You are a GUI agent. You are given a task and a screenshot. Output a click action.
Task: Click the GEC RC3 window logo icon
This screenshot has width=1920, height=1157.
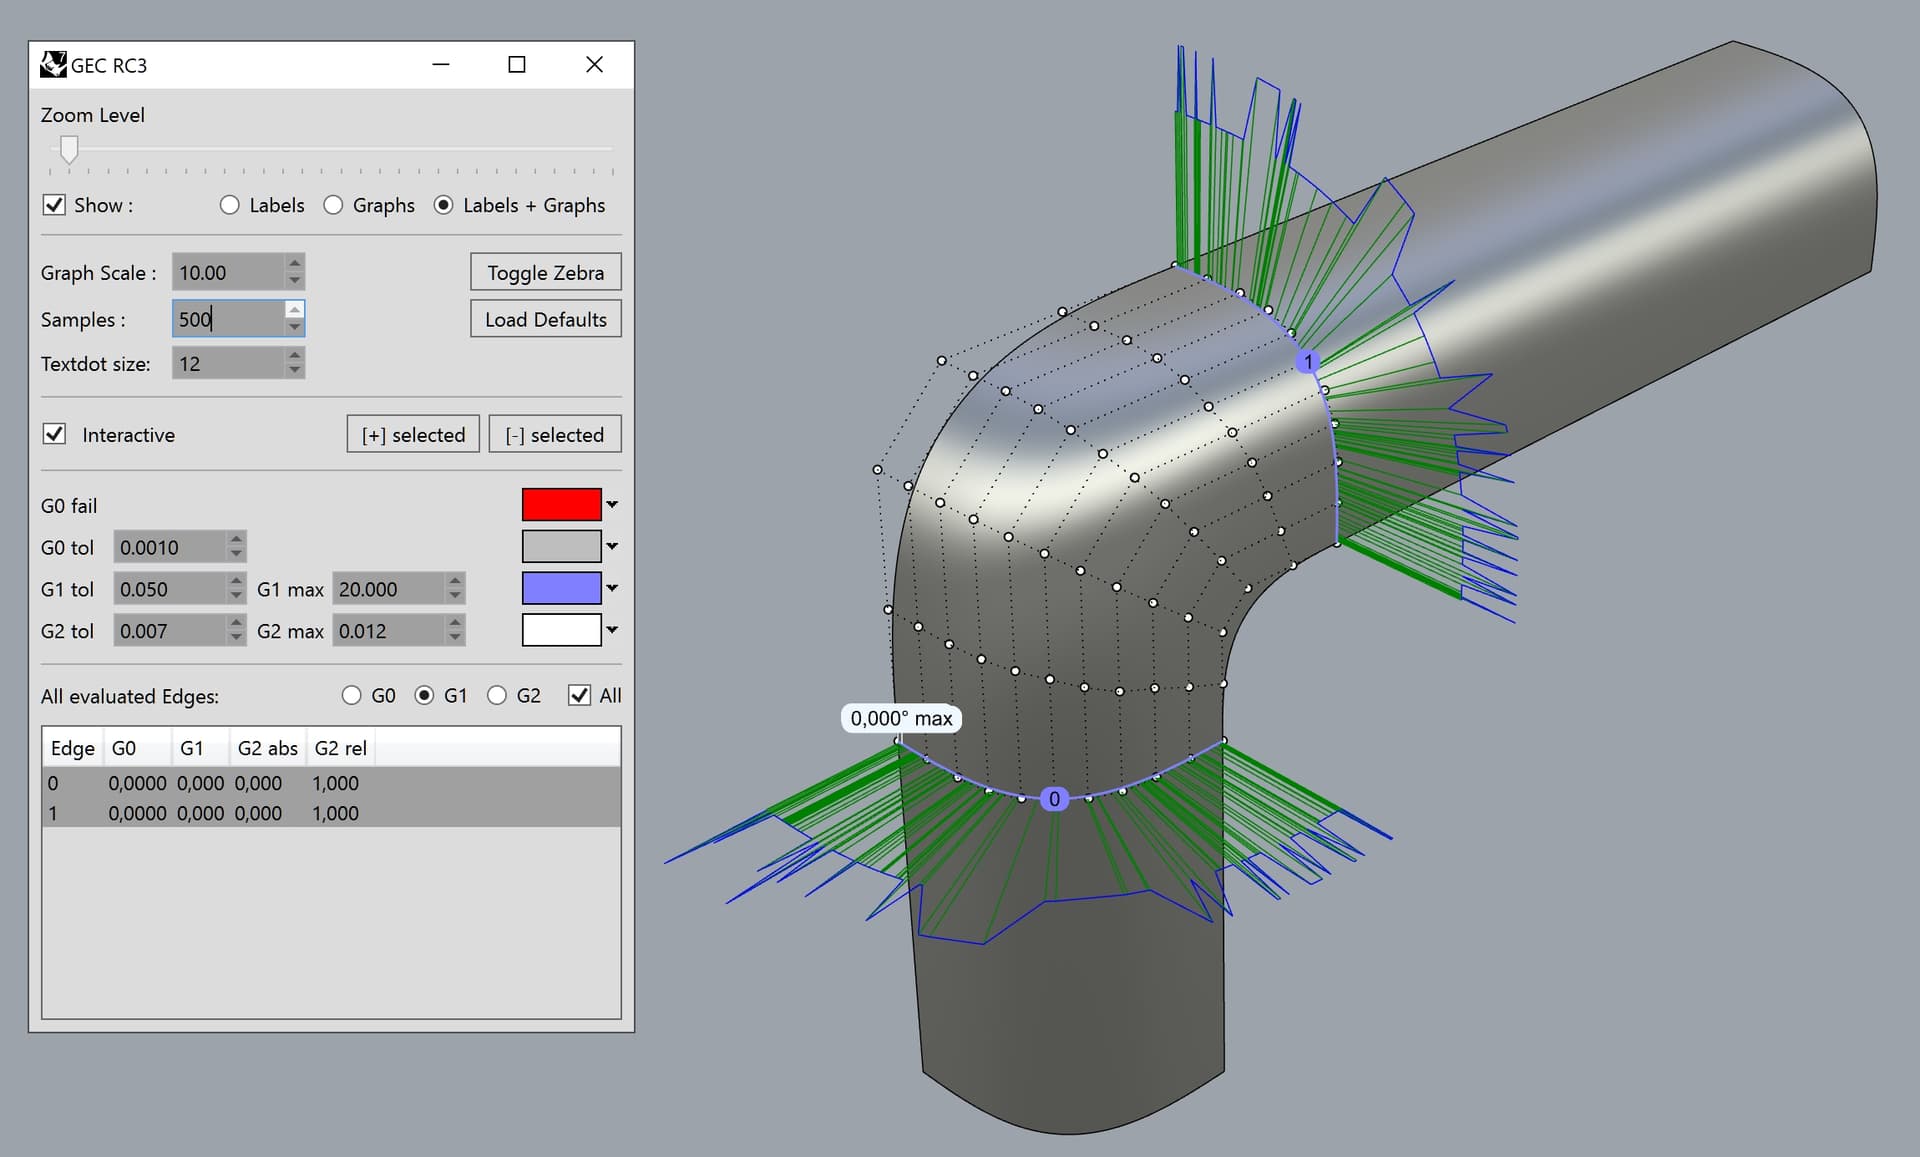(53, 65)
